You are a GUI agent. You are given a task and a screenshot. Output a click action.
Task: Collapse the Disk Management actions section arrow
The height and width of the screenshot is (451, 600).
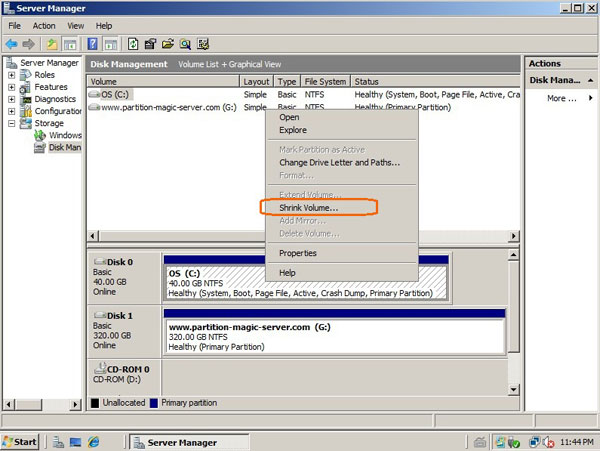pos(590,80)
